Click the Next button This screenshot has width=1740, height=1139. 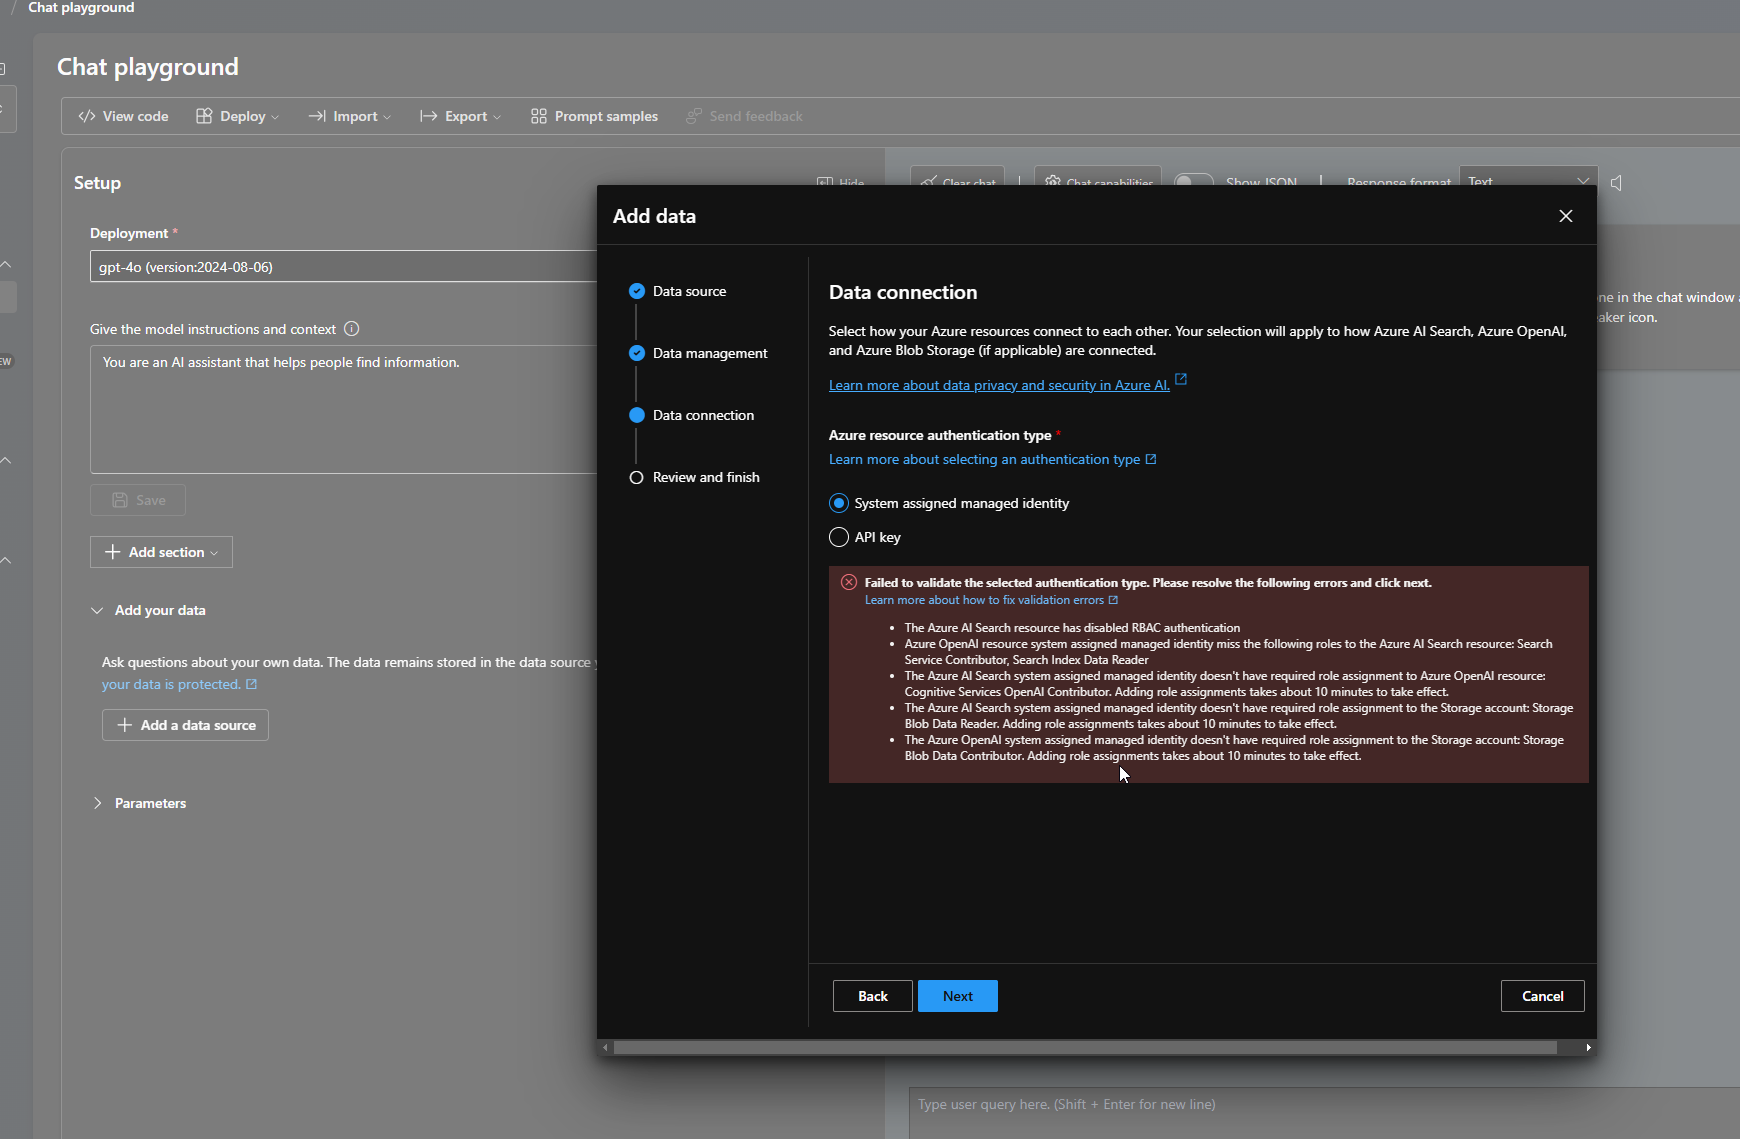pos(957,995)
